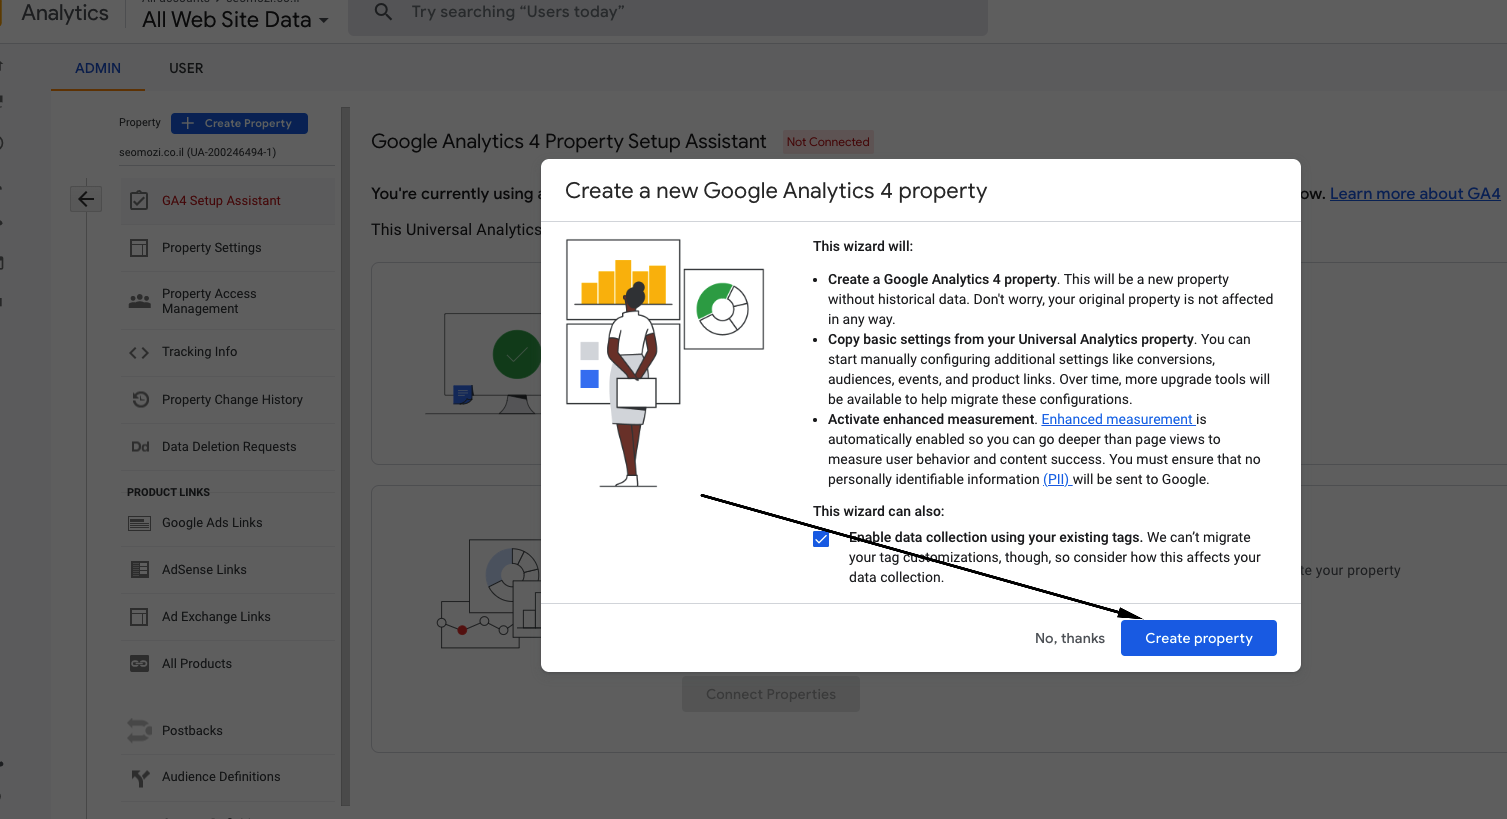Open the PII link
Screen dimensions: 1507x819
click(x=1057, y=479)
